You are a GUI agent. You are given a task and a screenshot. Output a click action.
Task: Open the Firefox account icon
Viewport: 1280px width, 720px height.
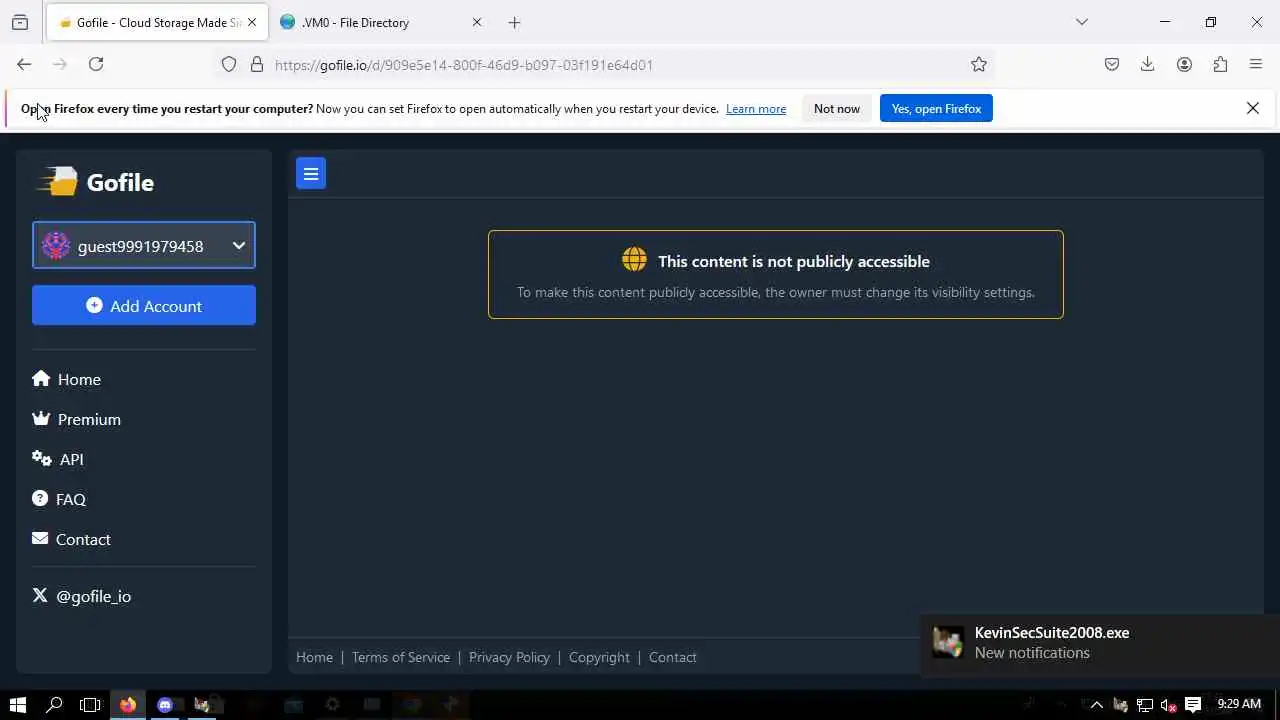tap(1184, 64)
